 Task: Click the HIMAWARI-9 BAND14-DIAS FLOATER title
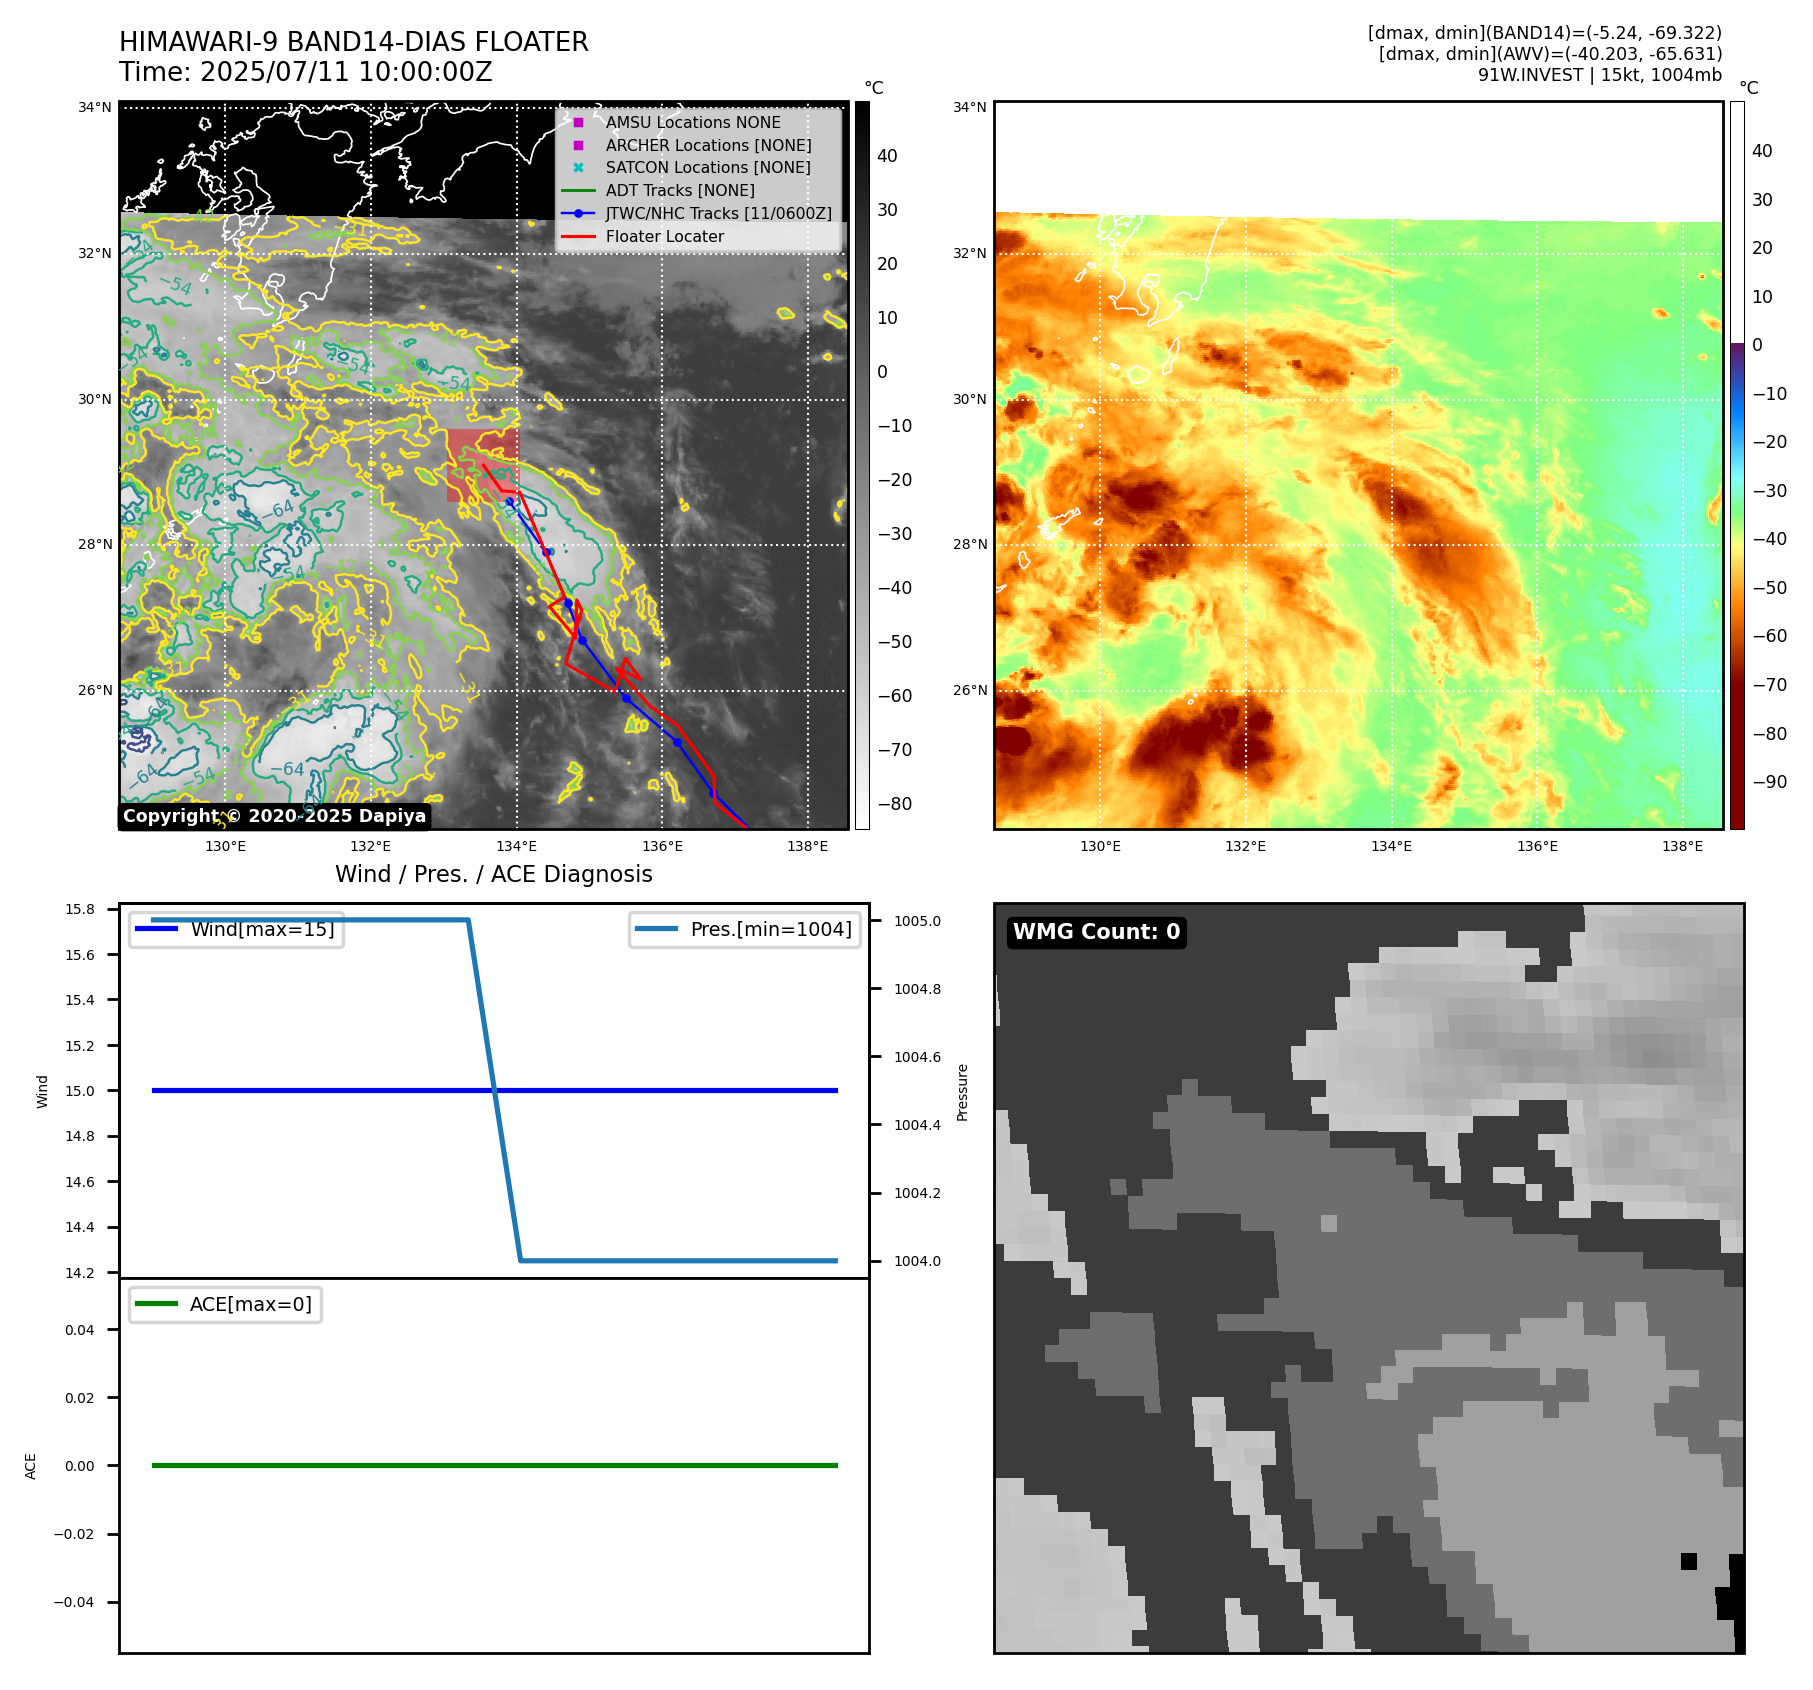(354, 42)
